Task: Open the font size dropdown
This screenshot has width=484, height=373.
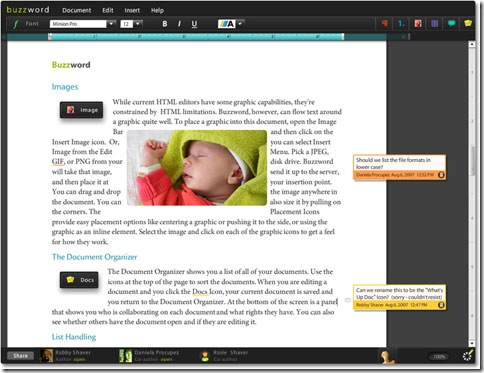Action: coord(138,24)
